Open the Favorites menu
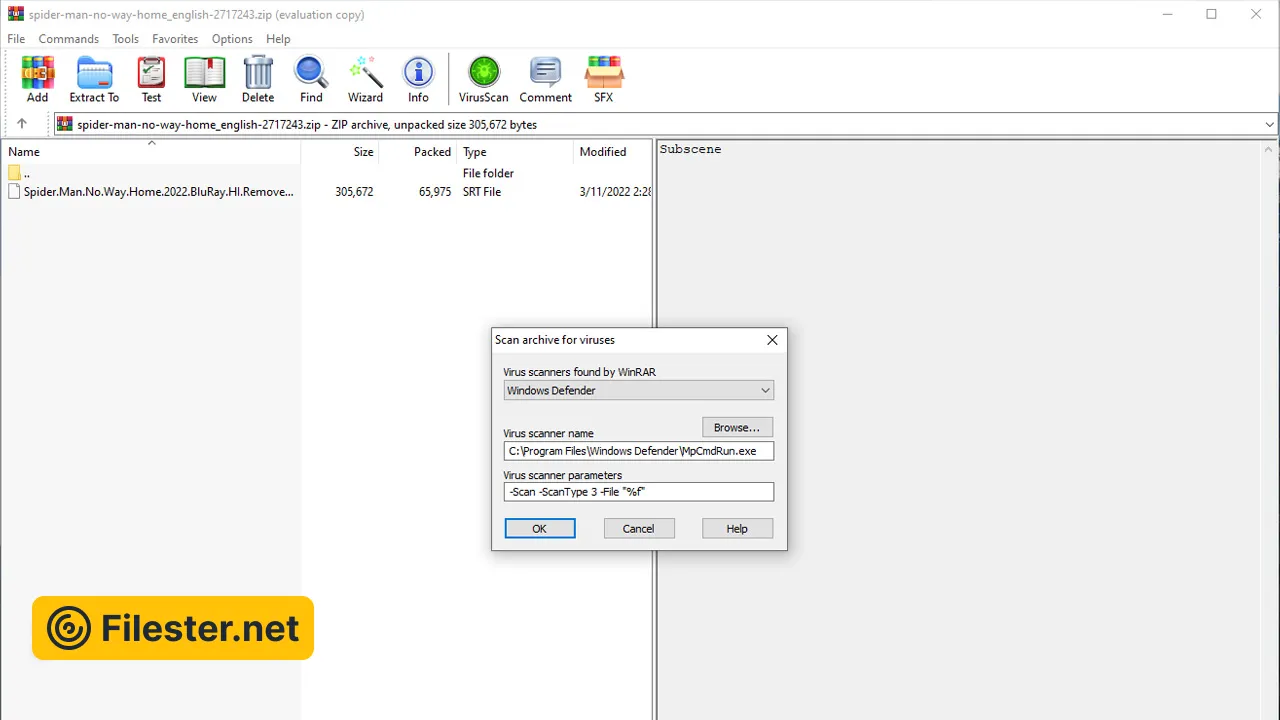 click(175, 39)
